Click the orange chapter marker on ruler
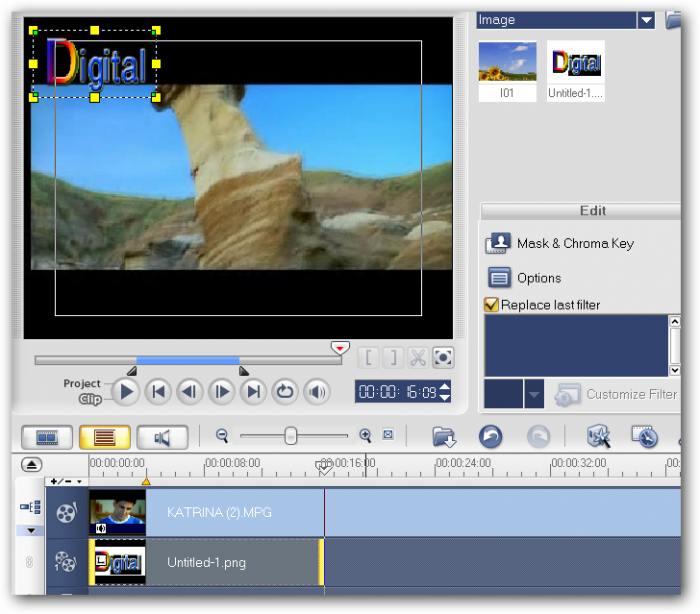The height and width of the screenshot is (614, 700). click(x=146, y=481)
